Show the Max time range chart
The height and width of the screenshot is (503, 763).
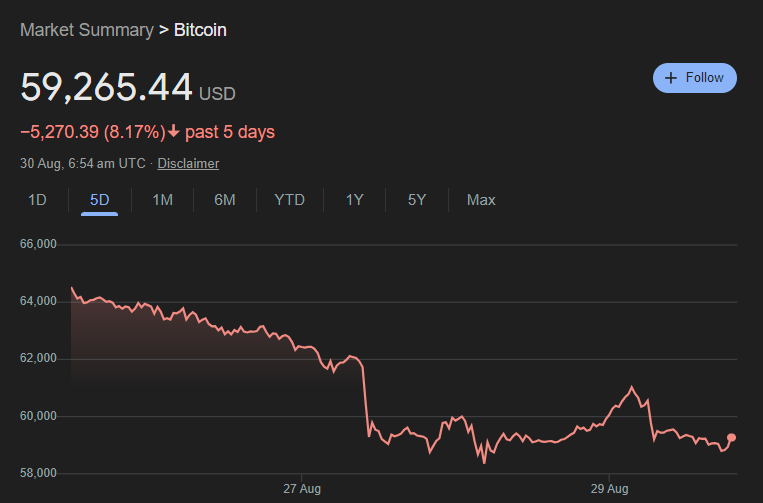[481, 200]
